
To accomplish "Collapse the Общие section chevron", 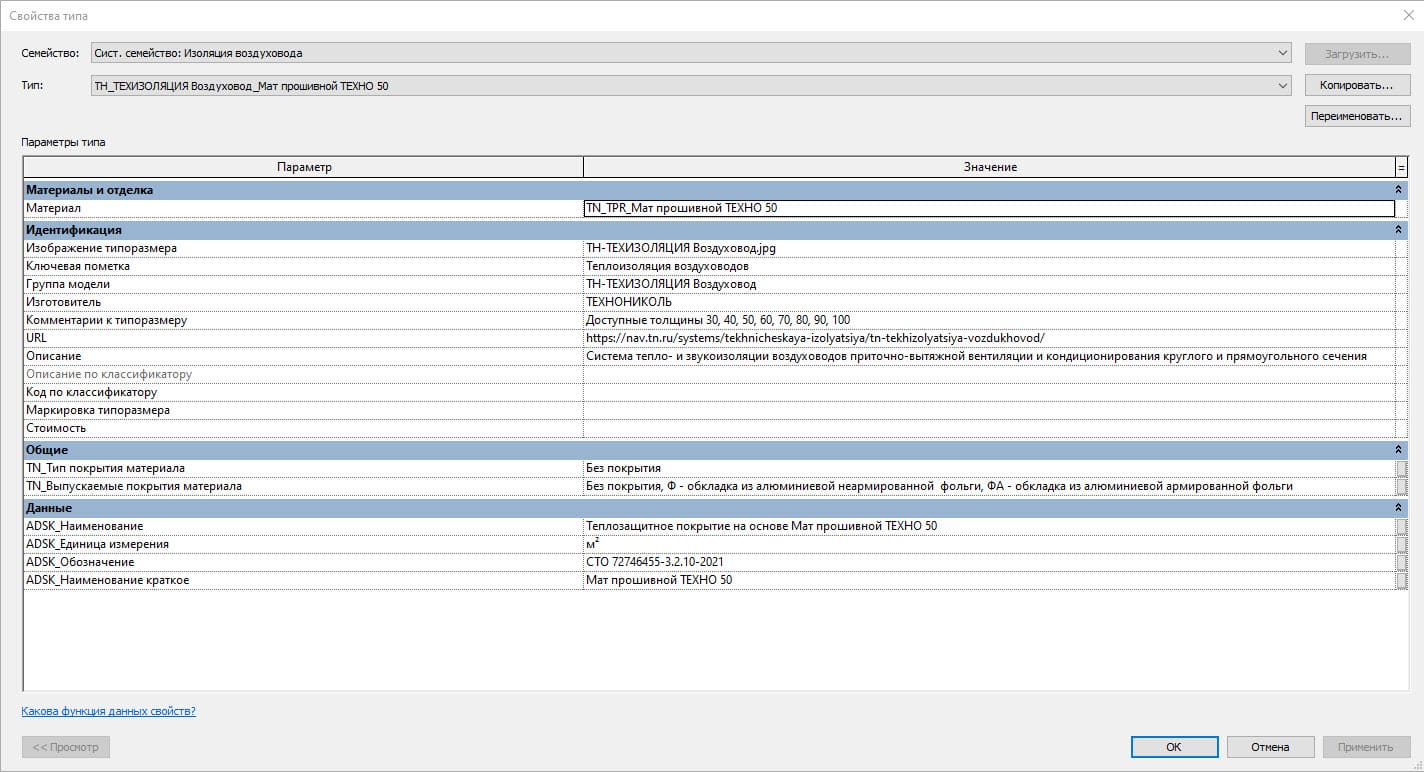I will pos(1400,450).
